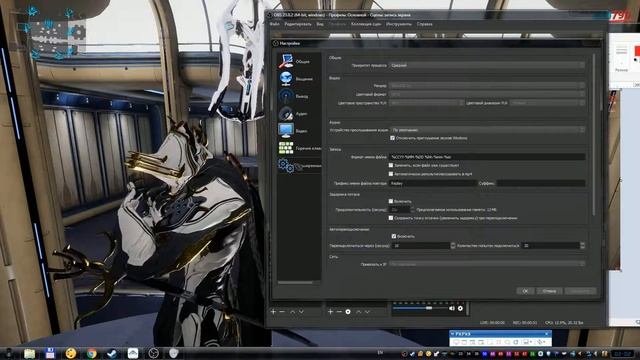This screenshot has height=360, width=640.
Task: Open the Audio (Аудио) settings category
Action: 299,113
